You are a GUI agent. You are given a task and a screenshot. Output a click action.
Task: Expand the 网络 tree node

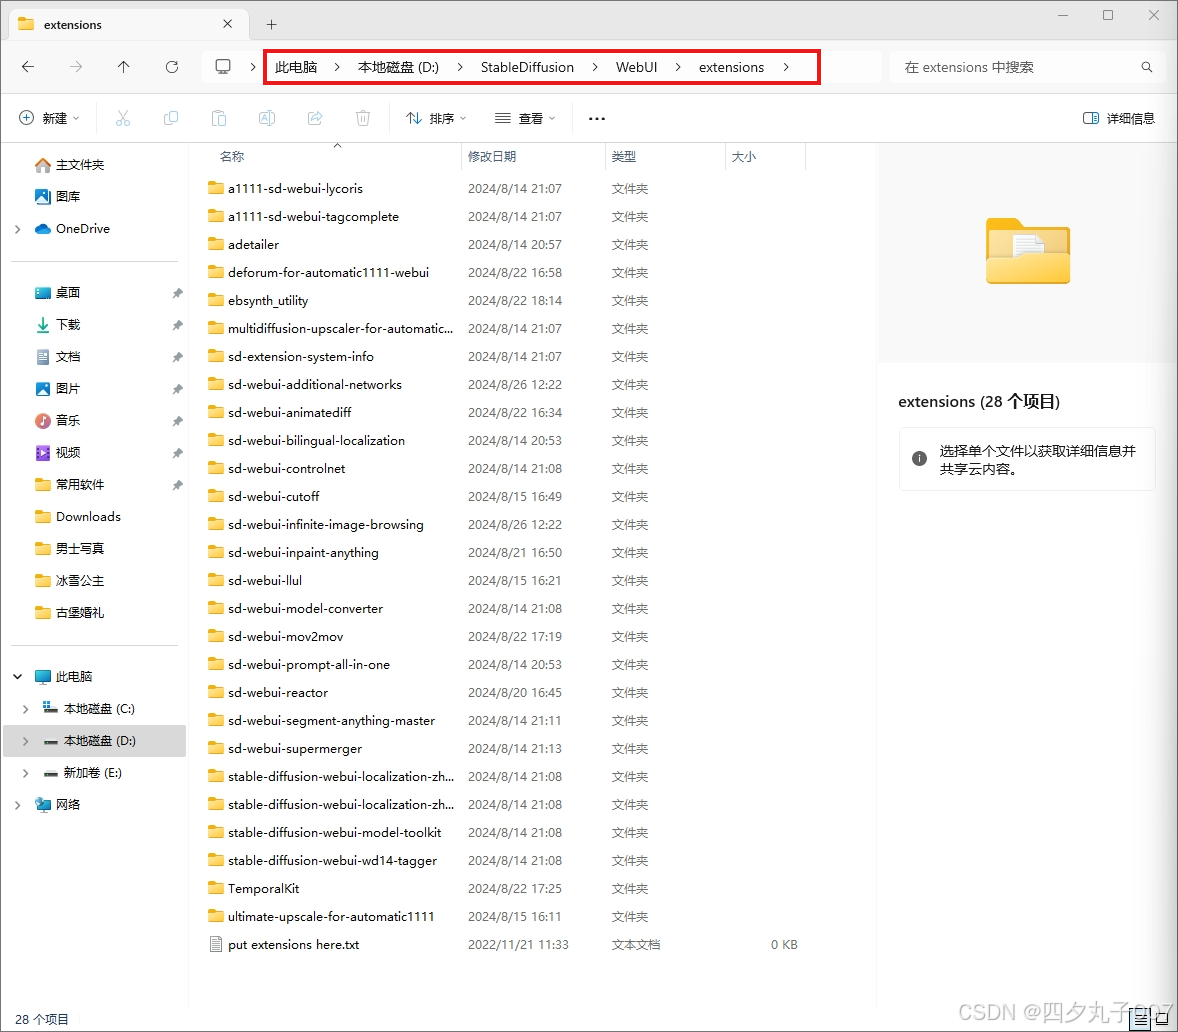(x=17, y=805)
